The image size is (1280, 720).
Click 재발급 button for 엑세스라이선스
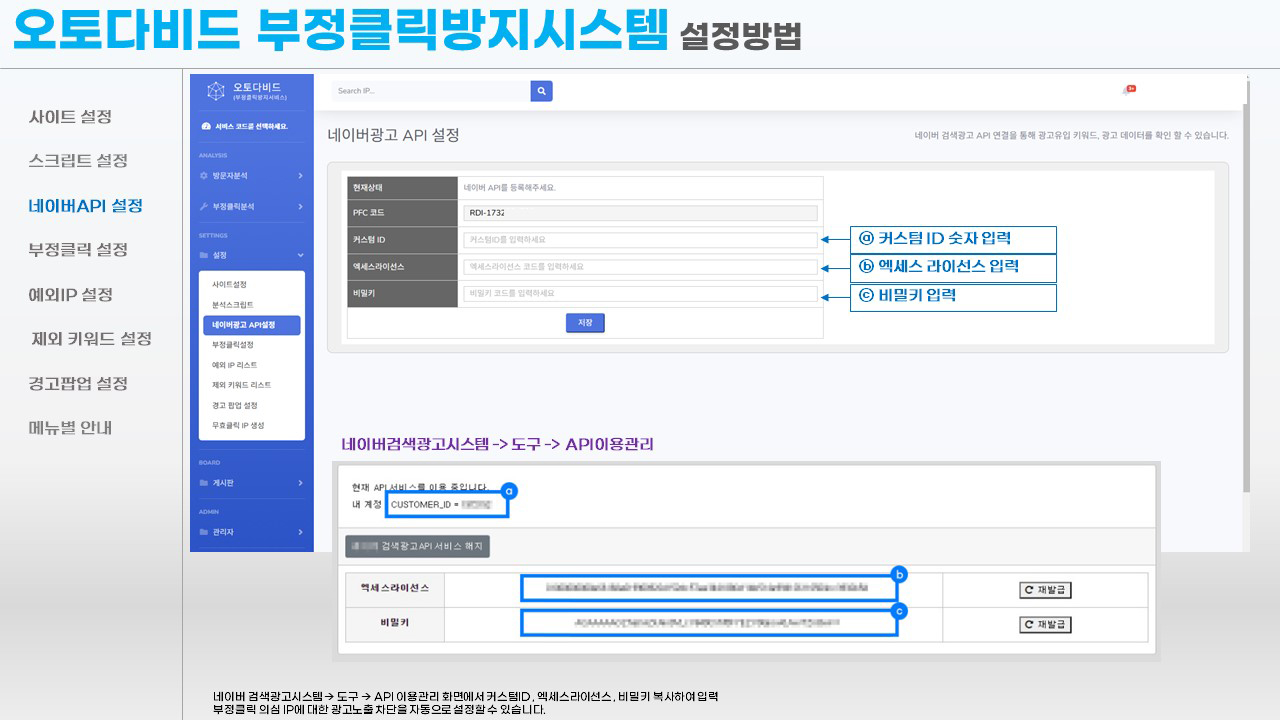1044,590
